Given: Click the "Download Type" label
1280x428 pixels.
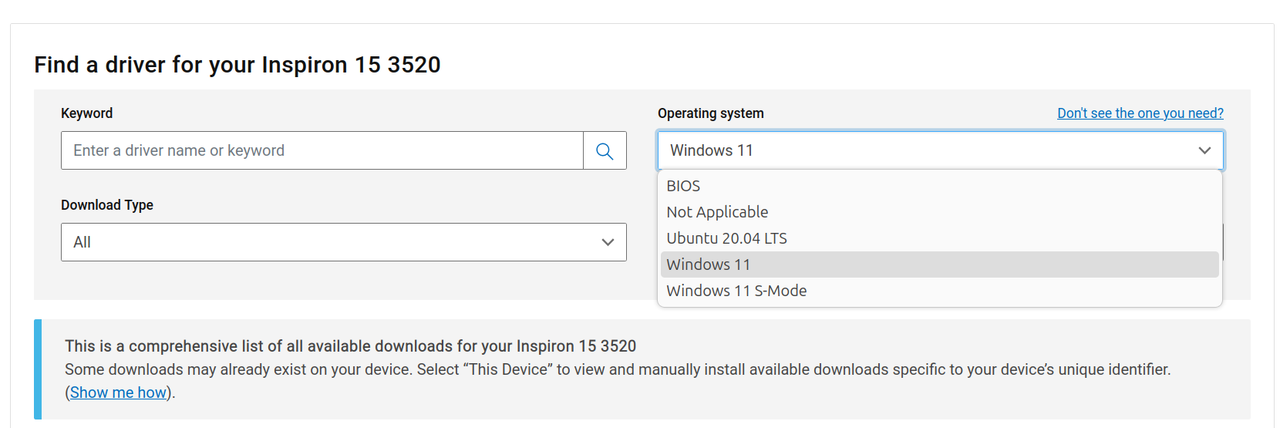Looking at the screenshot, I should [x=107, y=204].
